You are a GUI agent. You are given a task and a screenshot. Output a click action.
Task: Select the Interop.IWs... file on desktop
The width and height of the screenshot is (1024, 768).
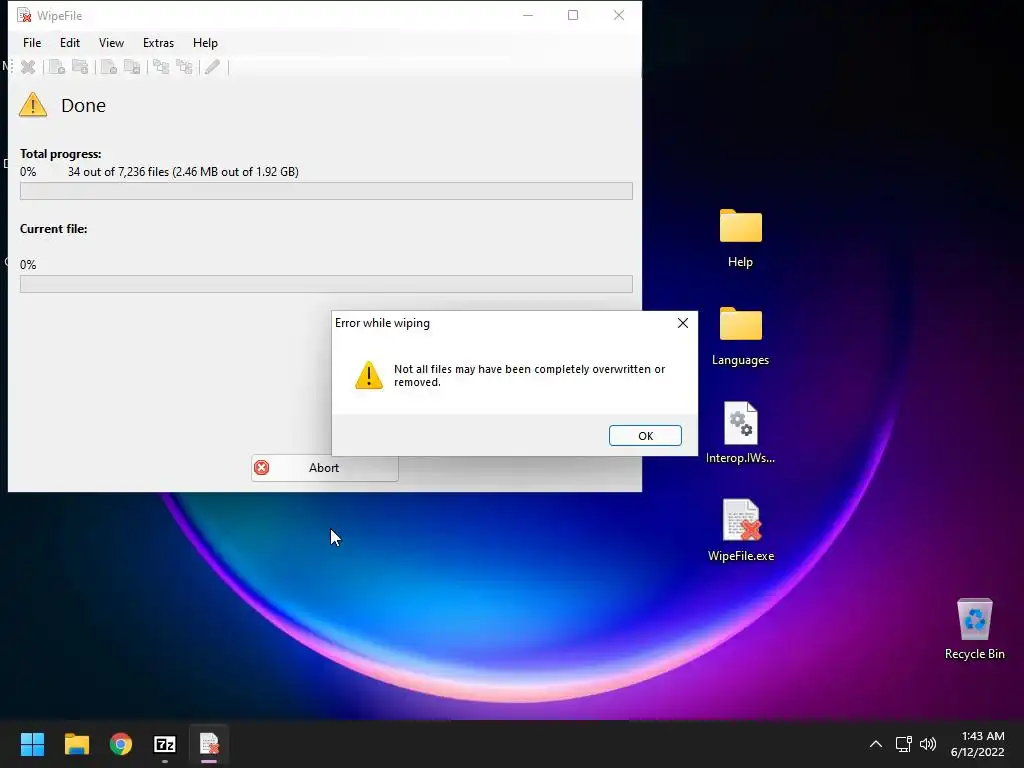(741, 433)
